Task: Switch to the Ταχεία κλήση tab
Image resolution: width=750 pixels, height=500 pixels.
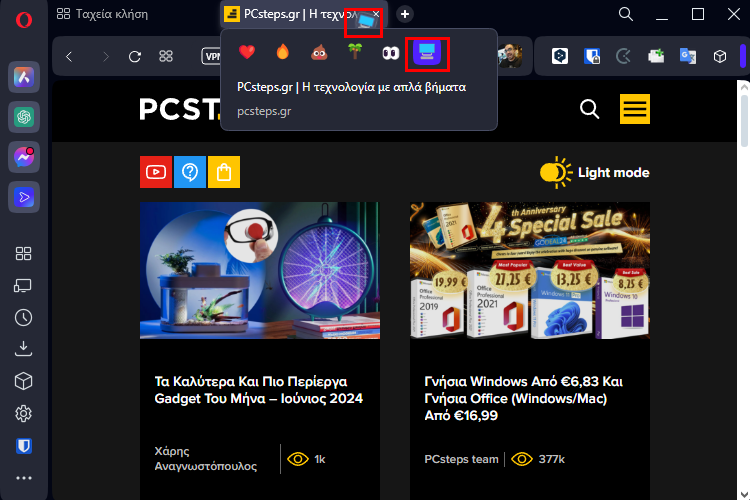Action: tap(102, 14)
